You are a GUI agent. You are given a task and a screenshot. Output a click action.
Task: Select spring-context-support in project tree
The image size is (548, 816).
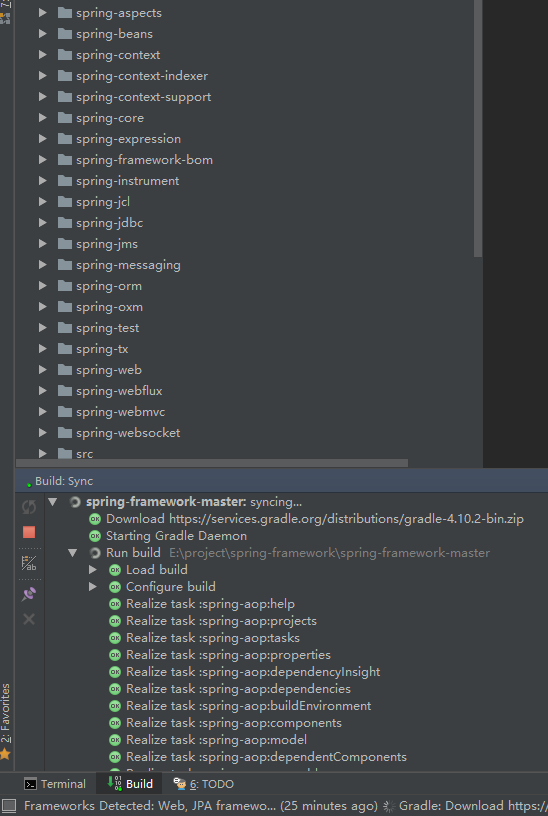(143, 97)
